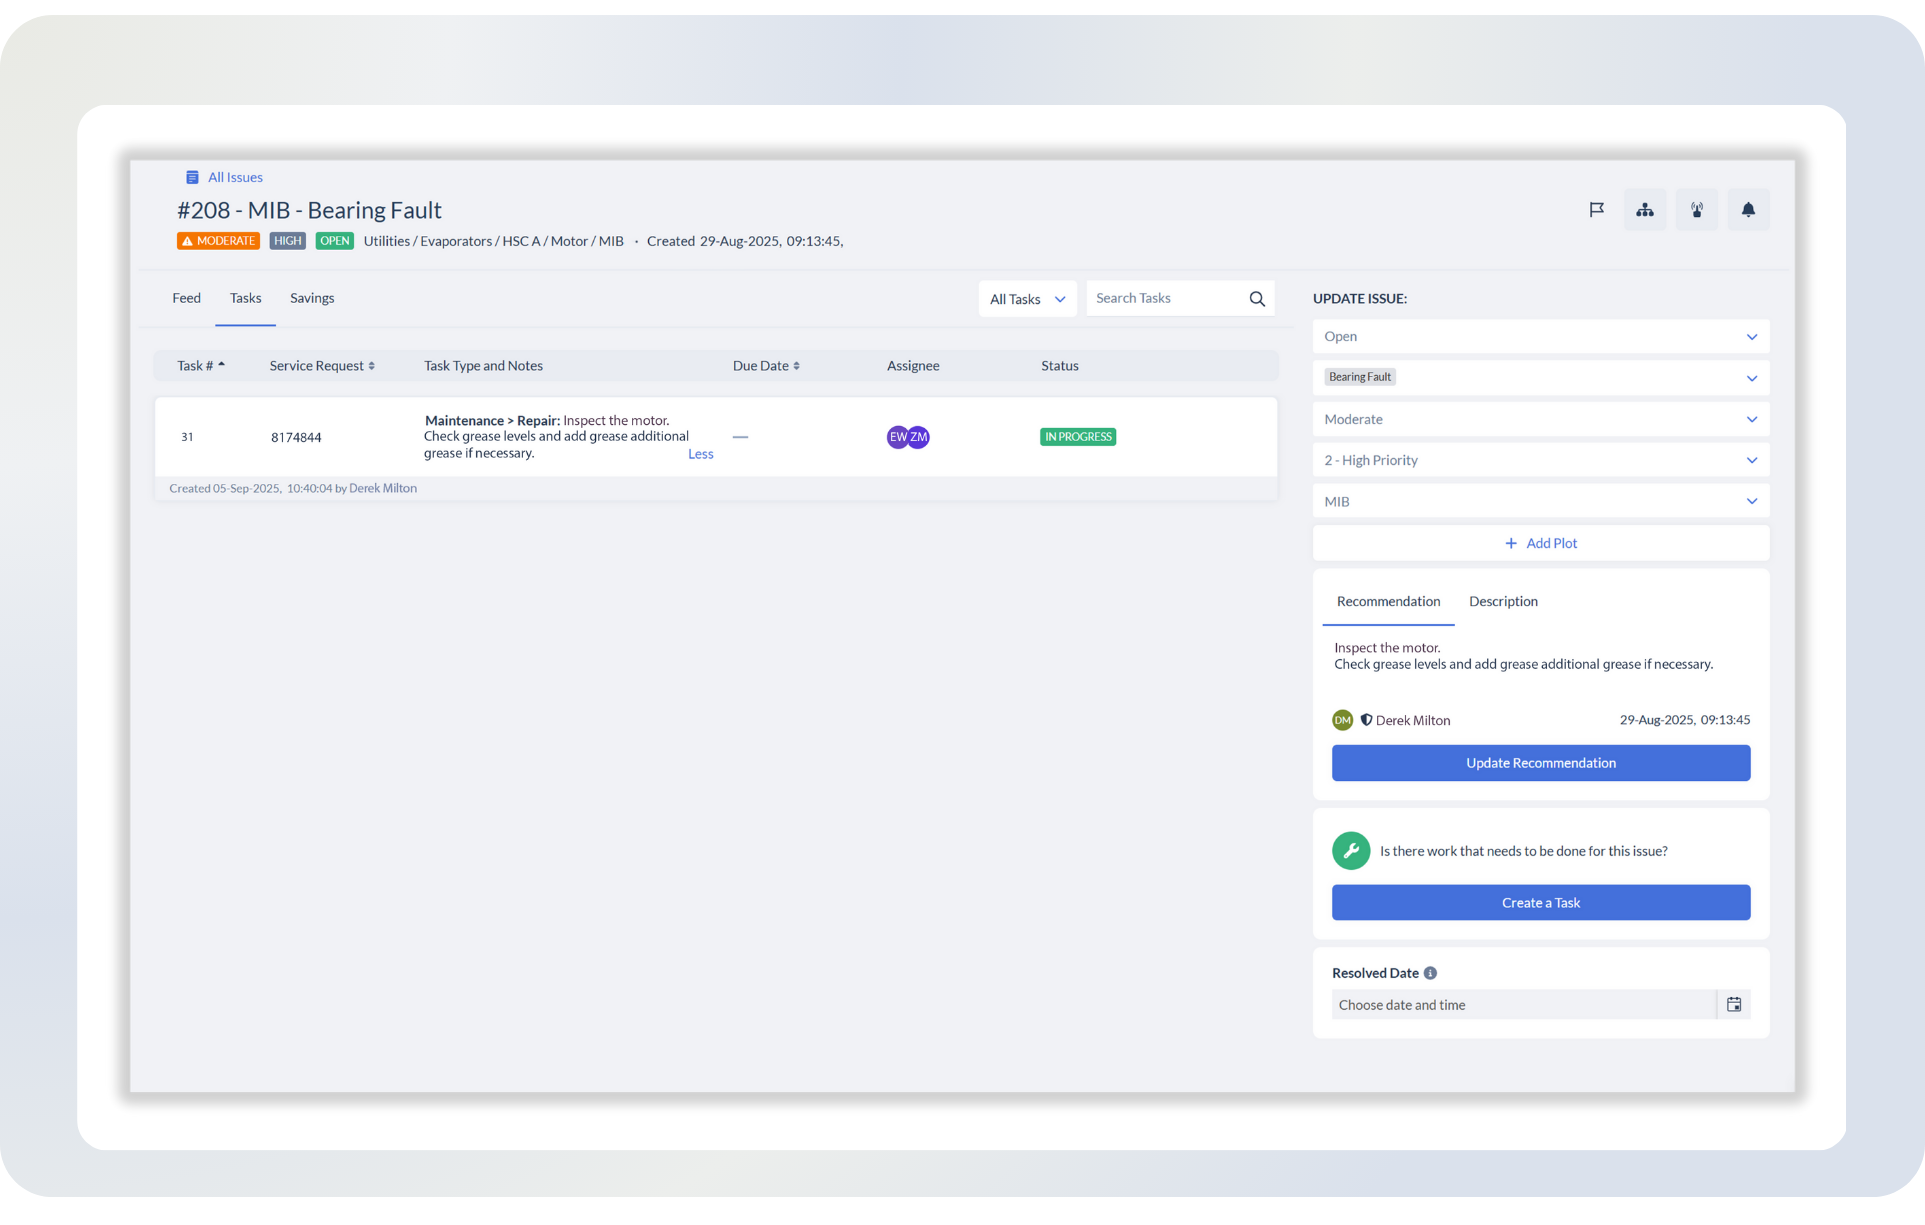Click the search magnifier icon
Image resolution: width=1925 pixels, height=1225 pixels.
coord(1257,299)
